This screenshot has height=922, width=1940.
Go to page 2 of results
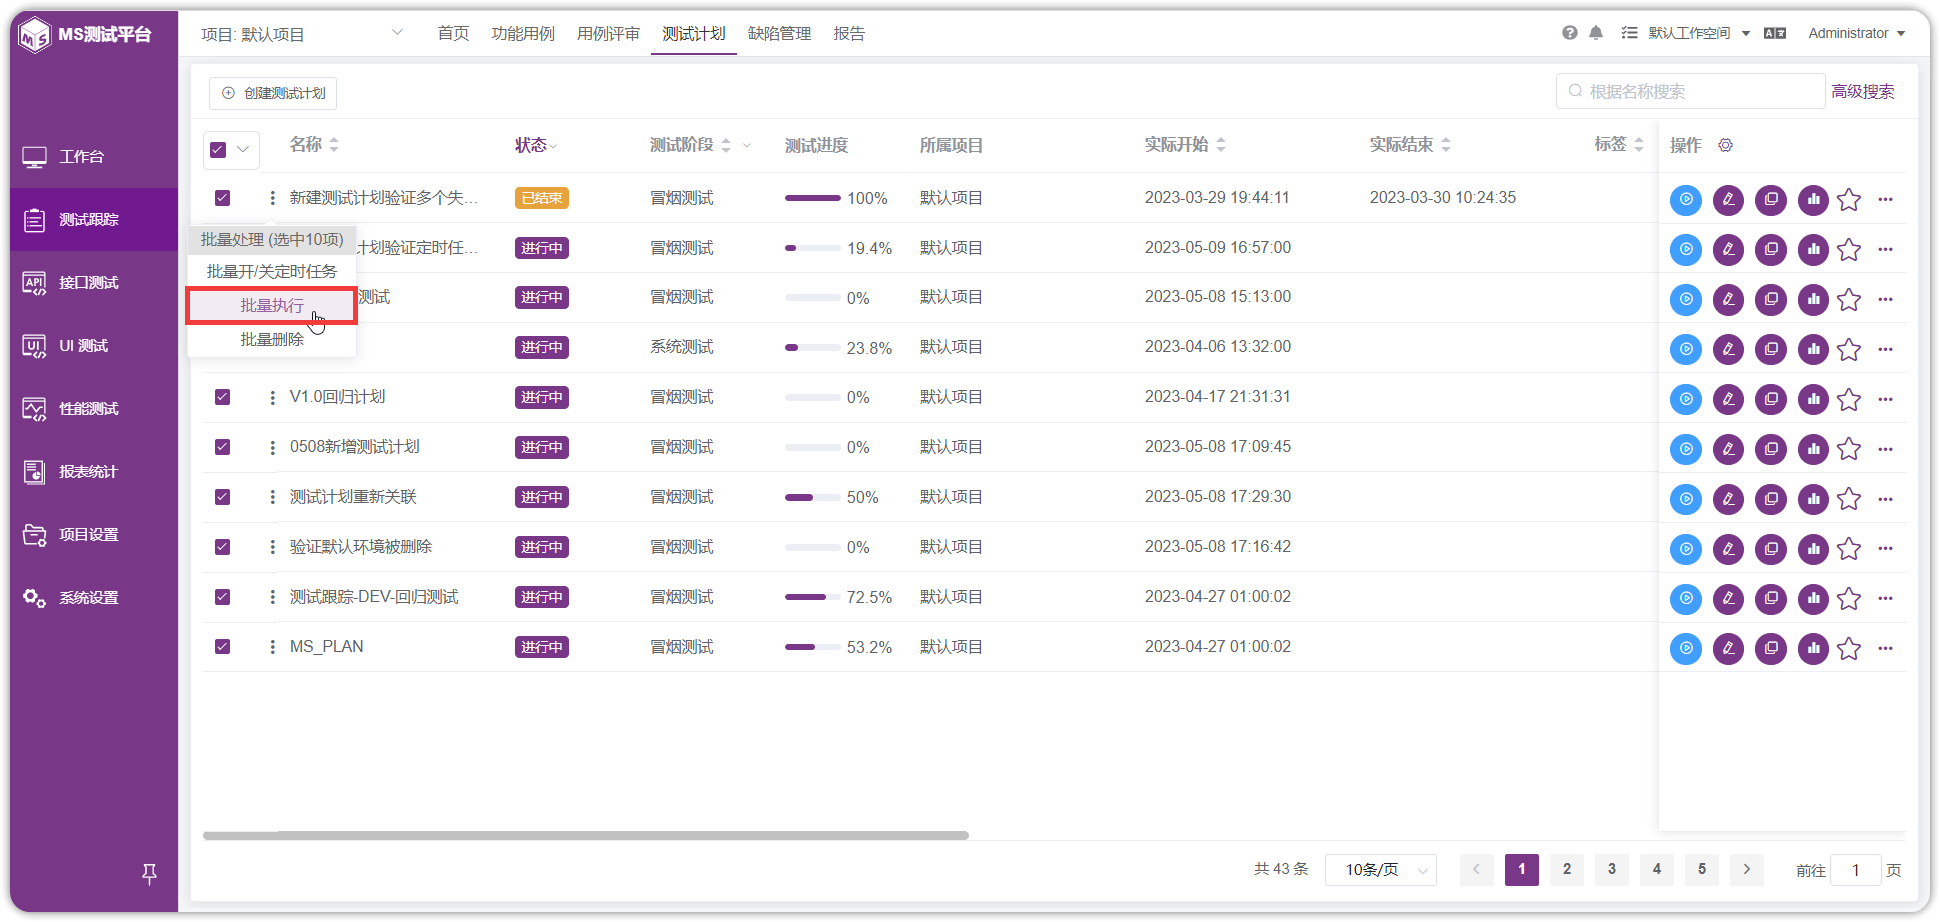point(1567,870)
